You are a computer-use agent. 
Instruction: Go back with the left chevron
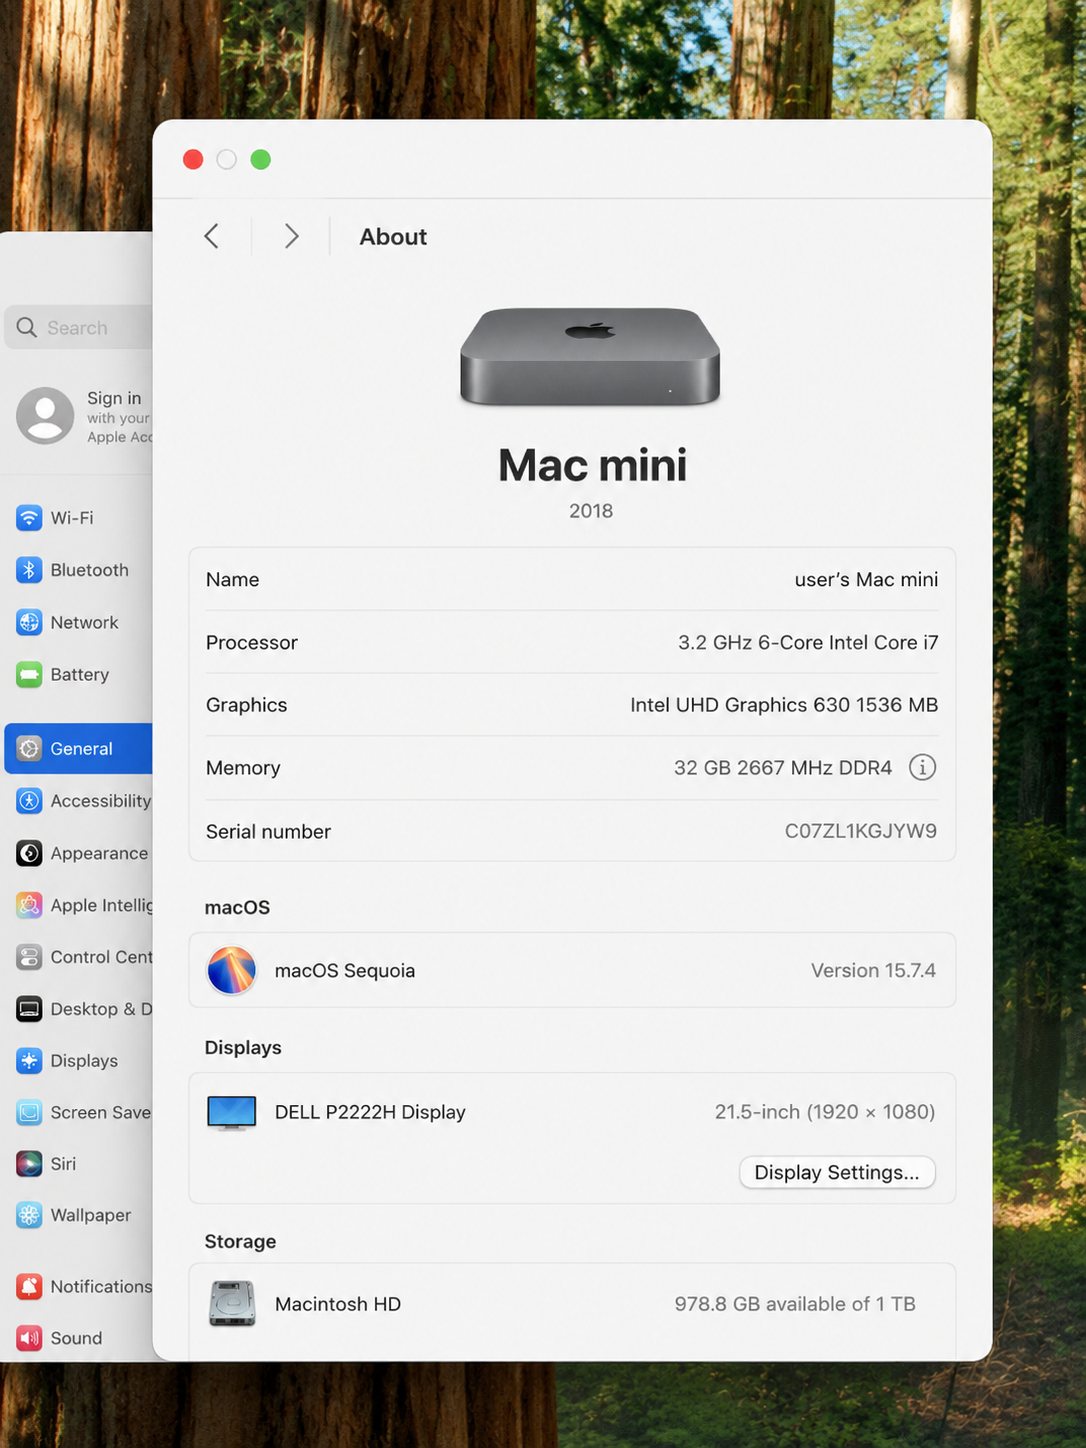tap(211, 236)
